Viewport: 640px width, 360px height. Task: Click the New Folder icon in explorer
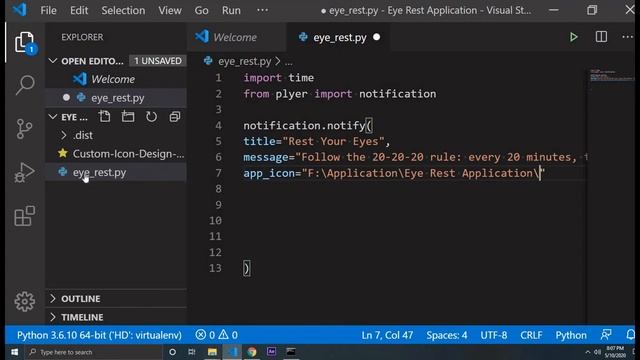[128, 117]
